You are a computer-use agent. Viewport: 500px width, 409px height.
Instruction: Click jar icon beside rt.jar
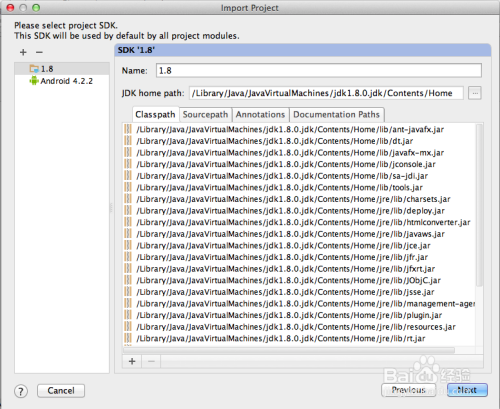[128, 338]
